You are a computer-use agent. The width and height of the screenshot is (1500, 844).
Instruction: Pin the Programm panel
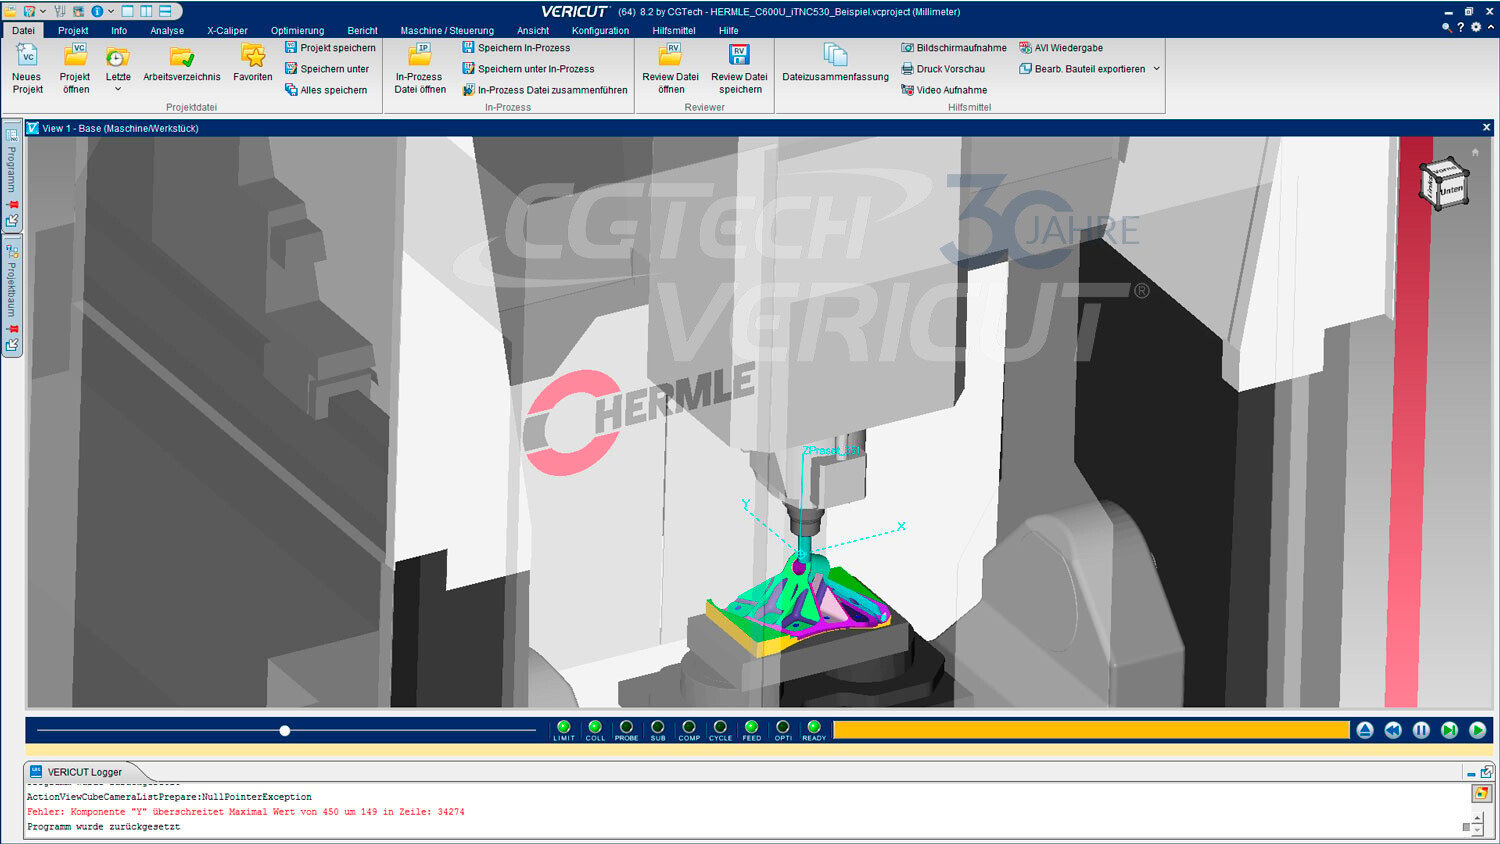coord(13,204)
